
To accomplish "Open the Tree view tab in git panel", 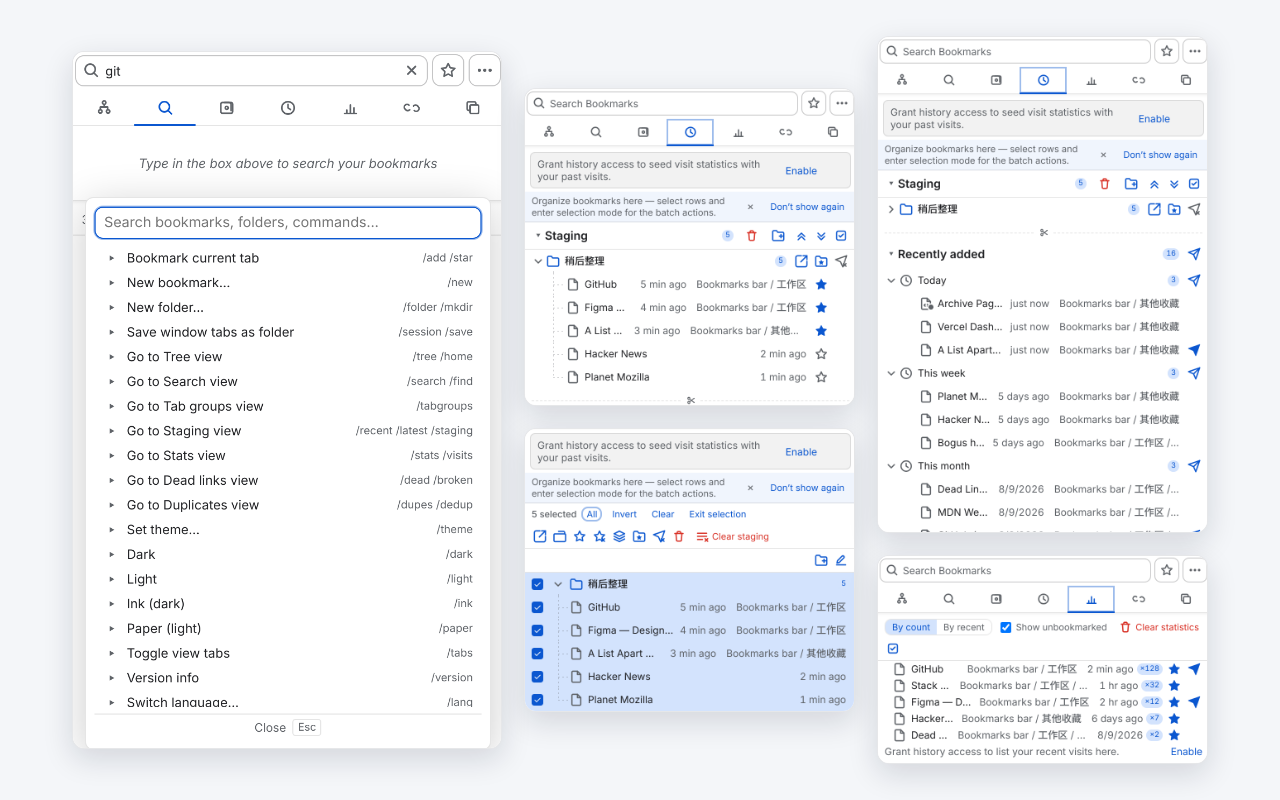I will click(104, 108).
